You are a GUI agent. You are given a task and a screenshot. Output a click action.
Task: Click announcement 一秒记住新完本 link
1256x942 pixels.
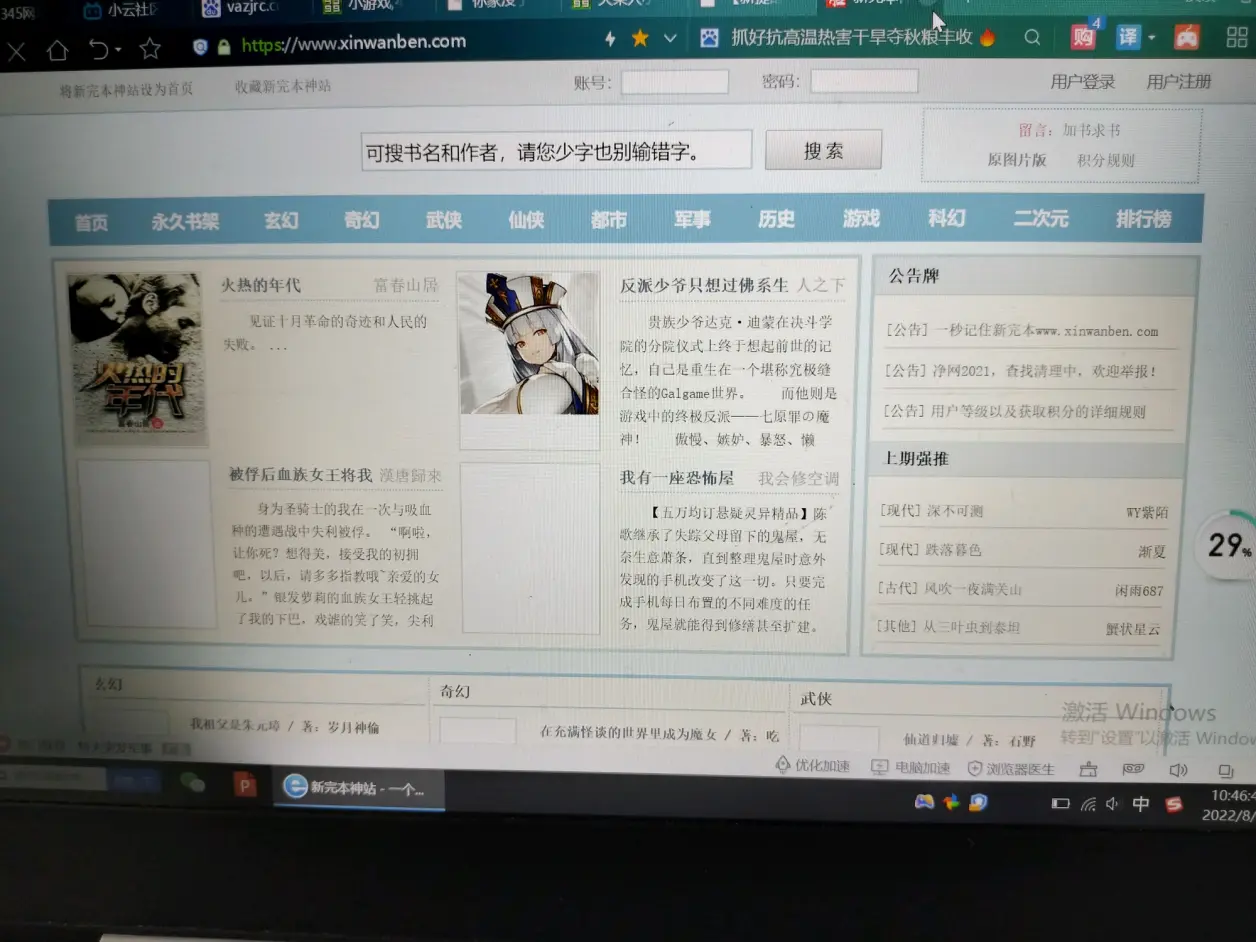point(1021,331)
